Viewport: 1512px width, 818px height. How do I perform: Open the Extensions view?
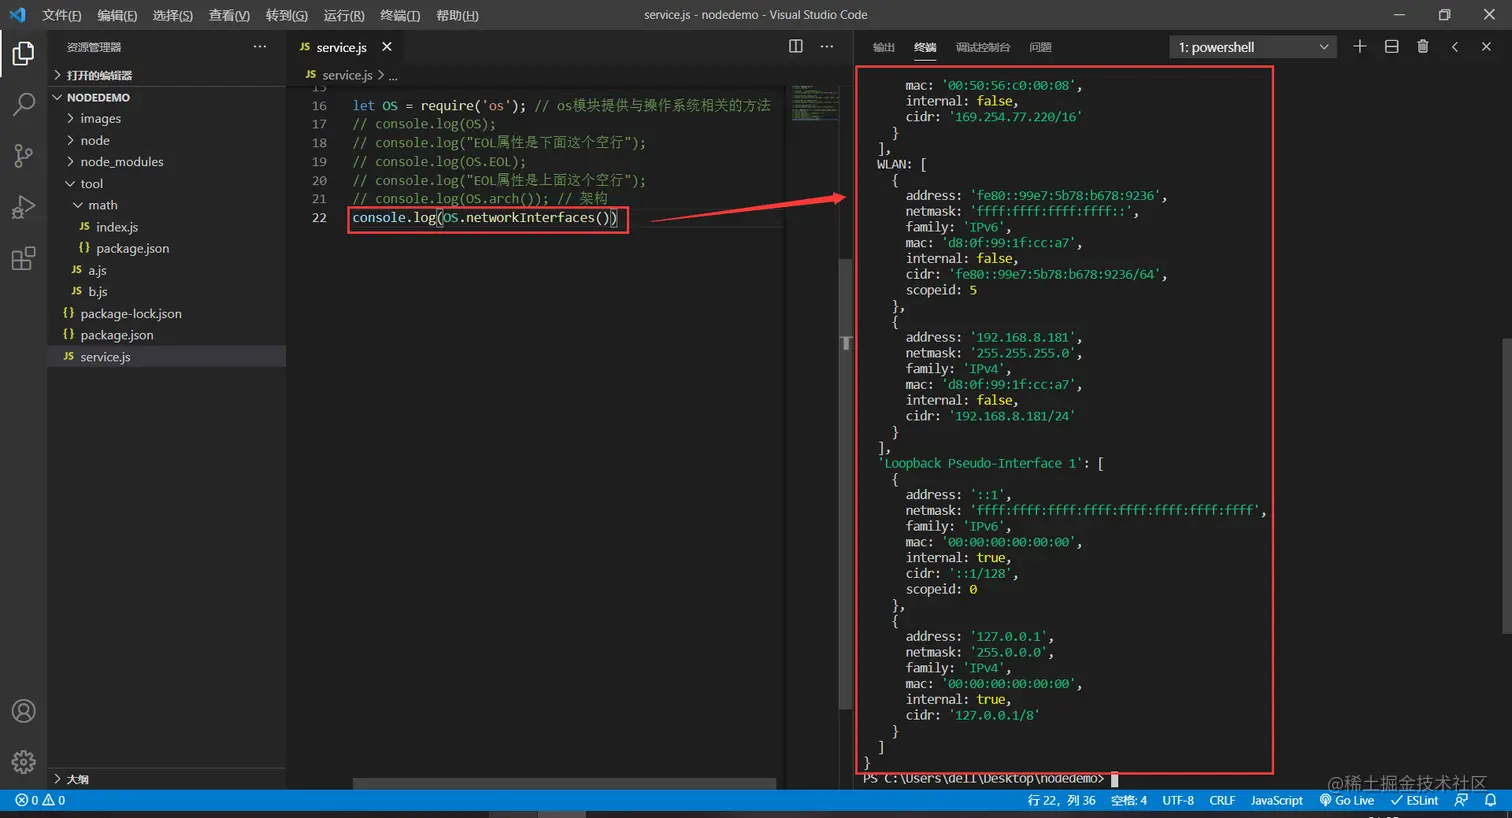click(23, 259)
